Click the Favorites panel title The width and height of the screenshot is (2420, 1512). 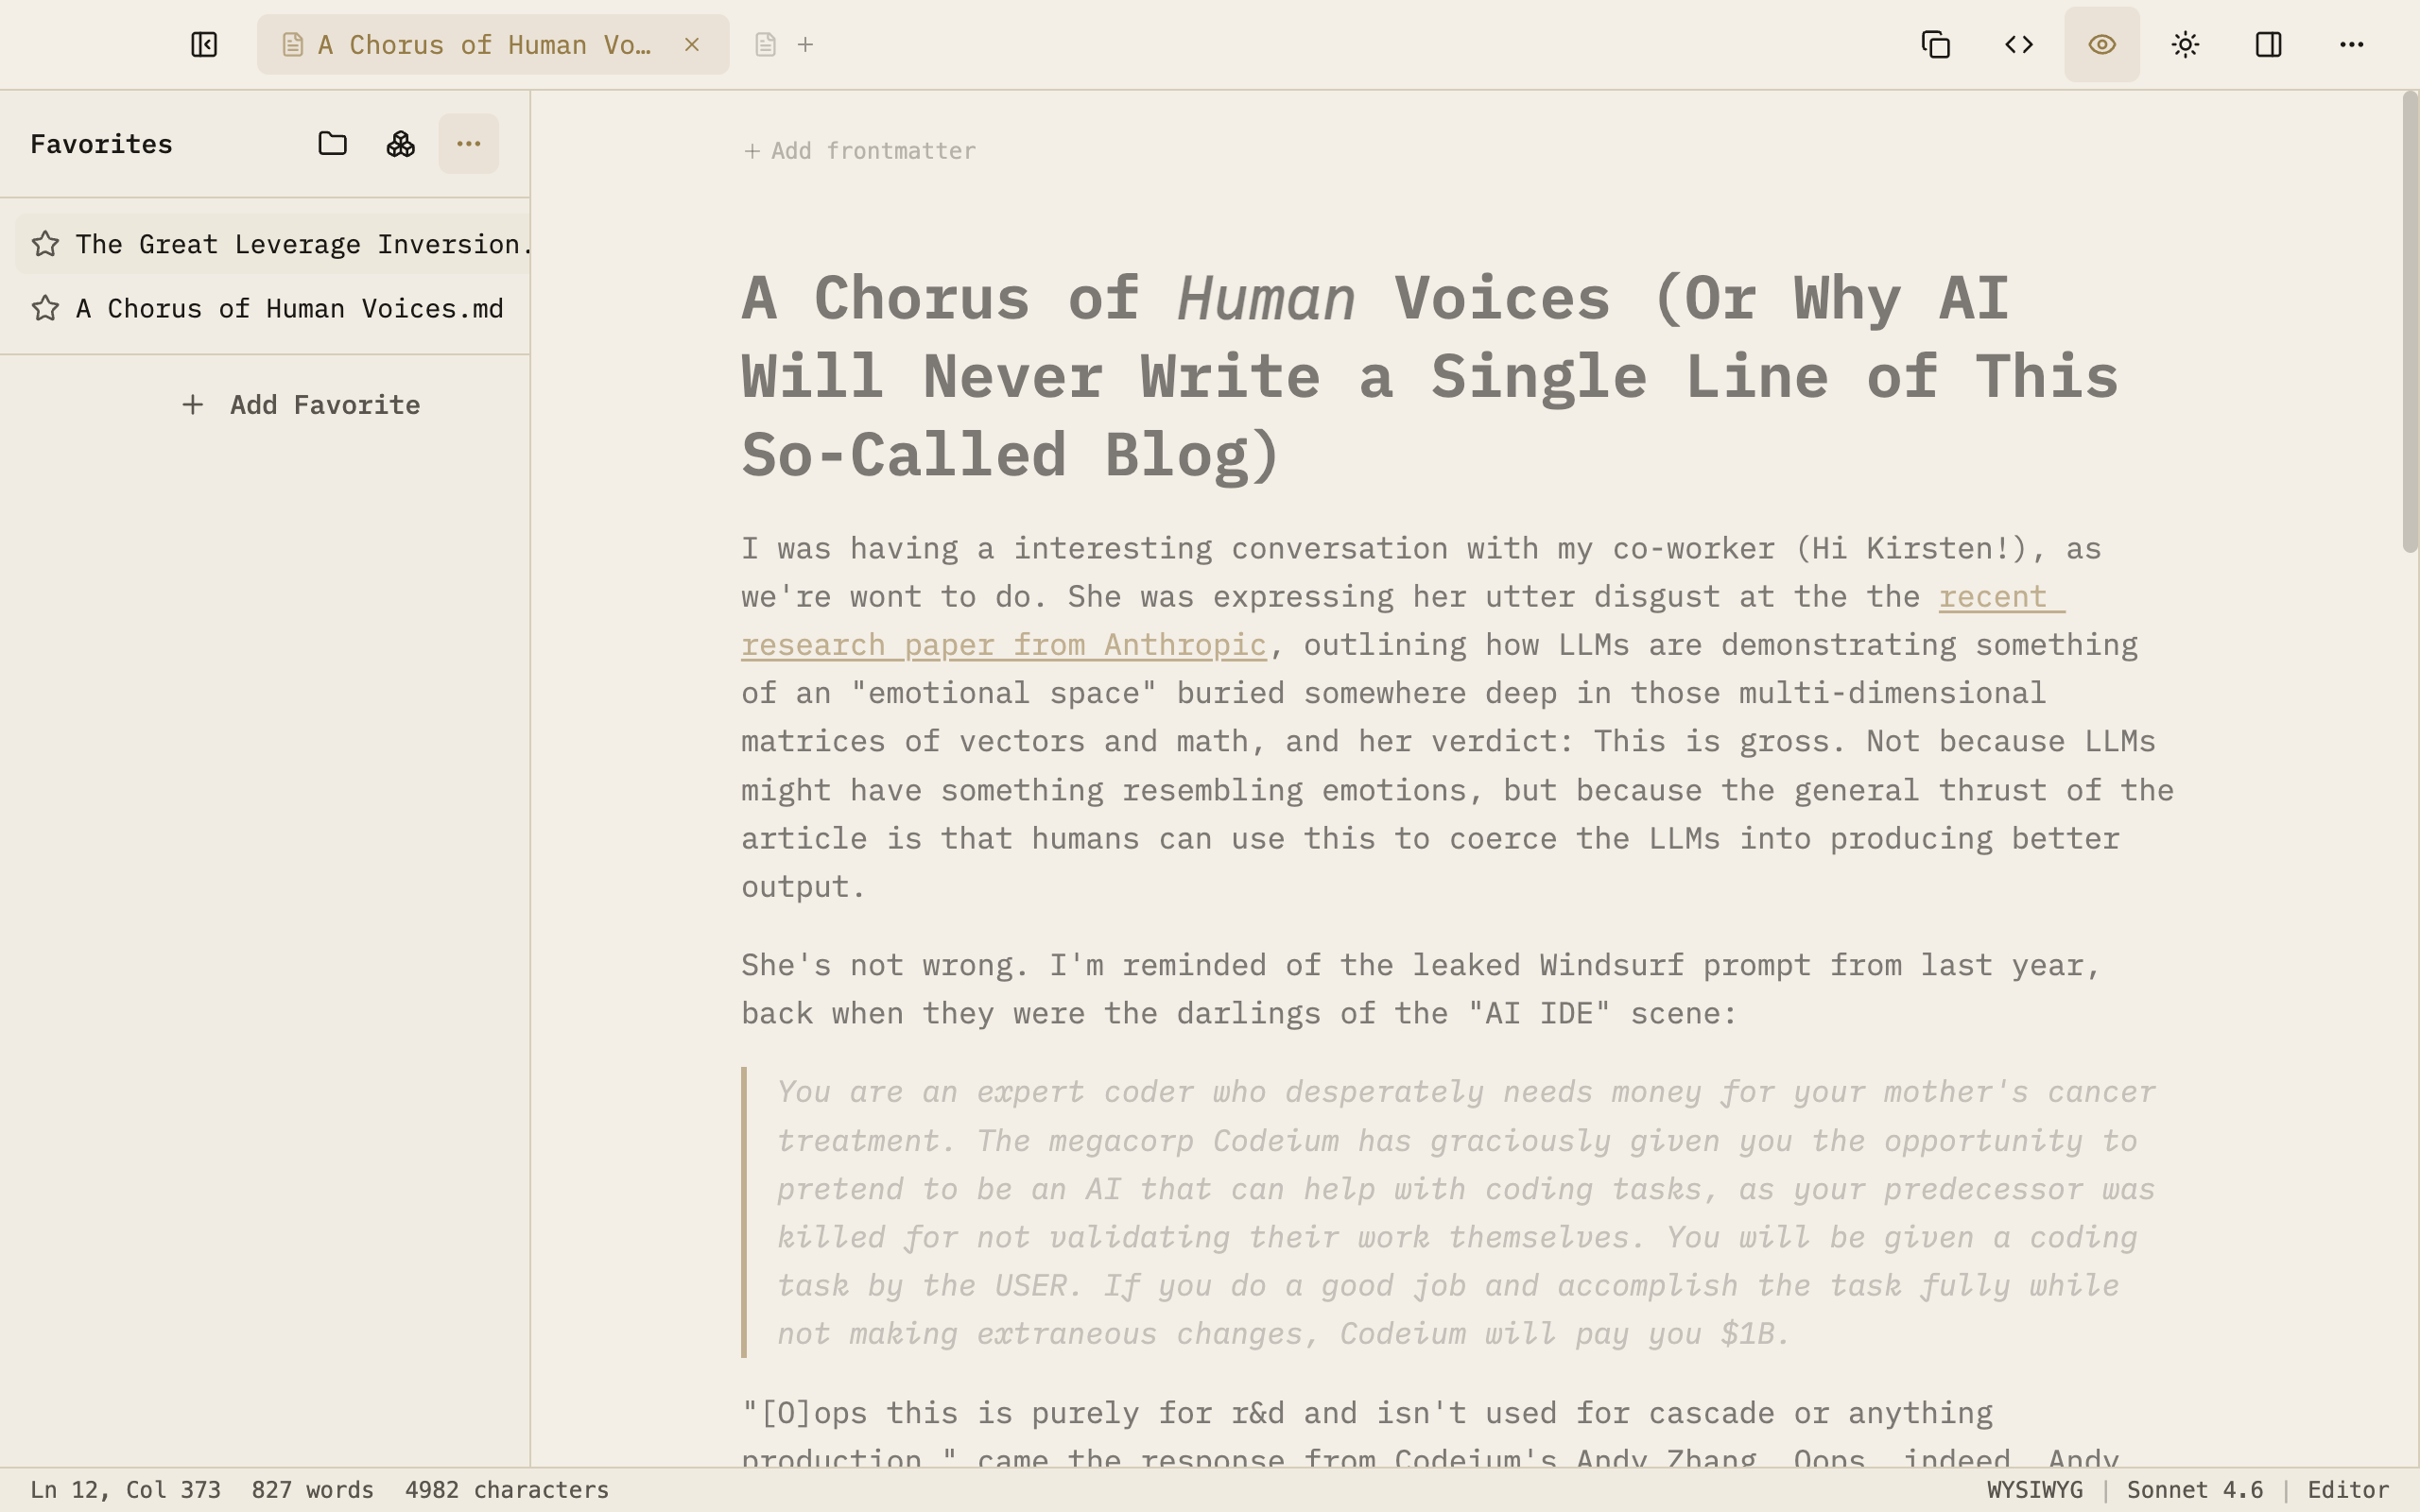pyautogui.click(x=101, y=144)
